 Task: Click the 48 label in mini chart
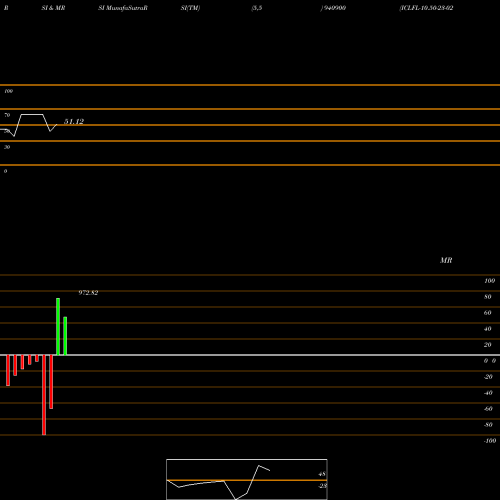322,474
